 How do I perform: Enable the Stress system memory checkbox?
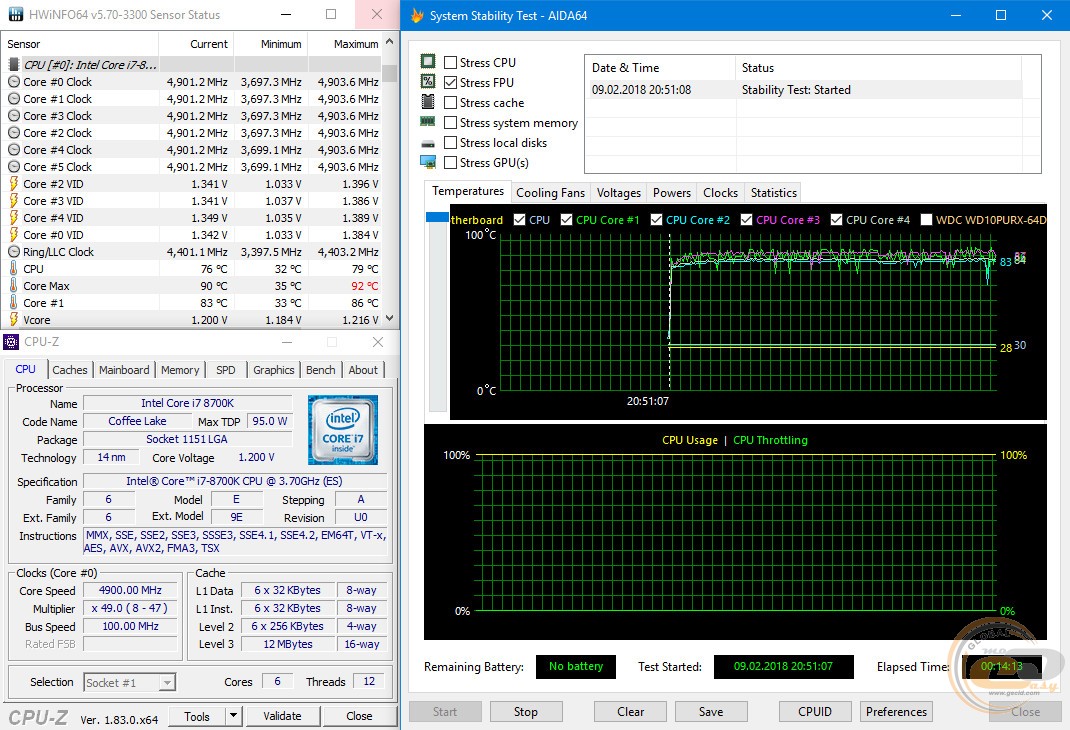point(450,122)
